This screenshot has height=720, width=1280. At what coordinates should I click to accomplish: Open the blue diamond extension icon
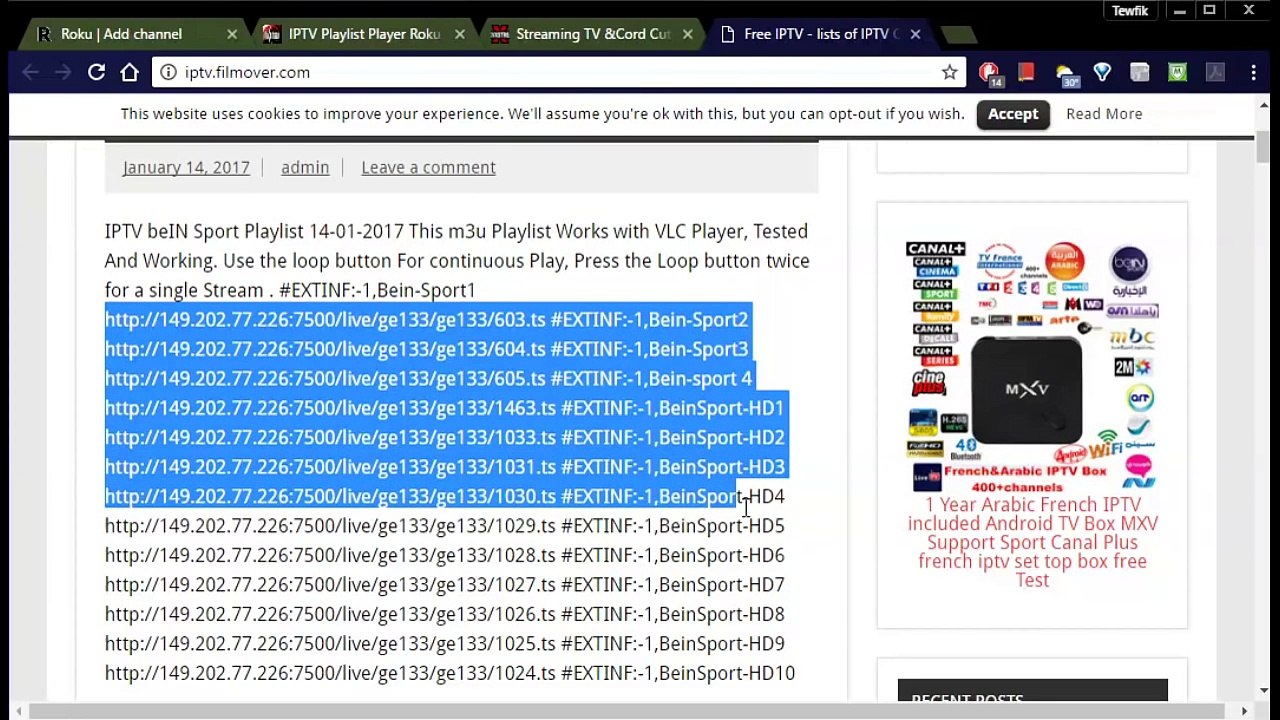(1102, 72)
